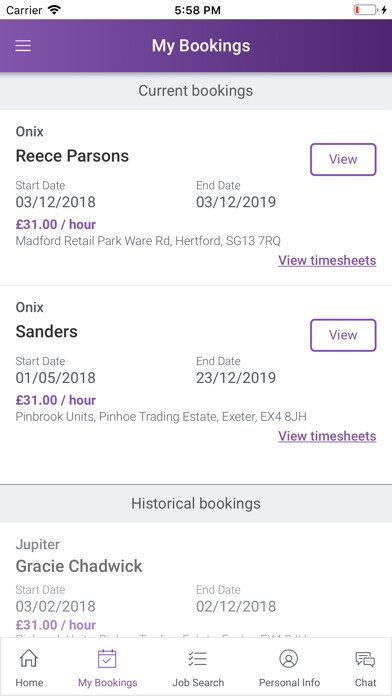Tap the Wi-Fi status icon
The image size is (392, 696).
[54, 10]
